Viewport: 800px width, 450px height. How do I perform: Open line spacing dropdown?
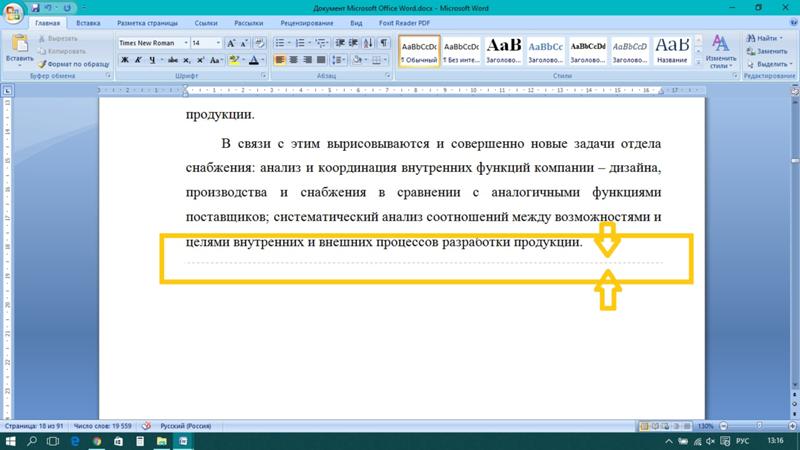(339, 60)
